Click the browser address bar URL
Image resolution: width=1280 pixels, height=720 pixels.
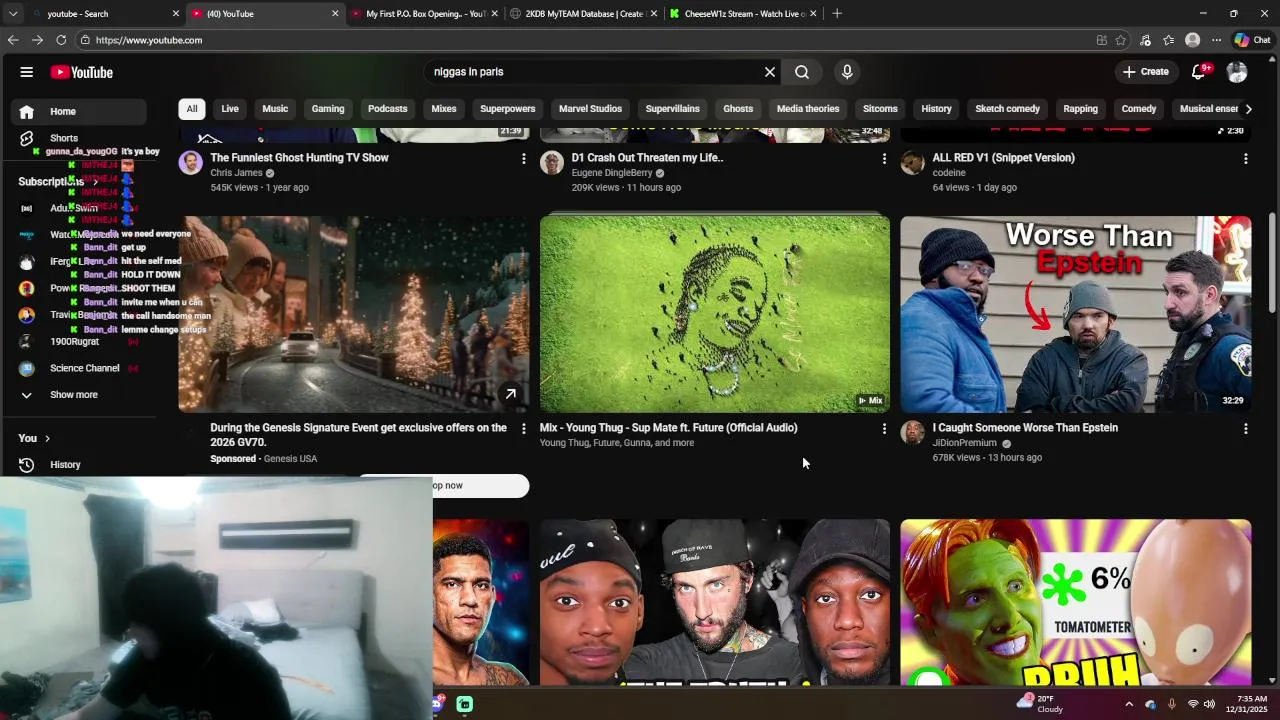coord(149,40)
